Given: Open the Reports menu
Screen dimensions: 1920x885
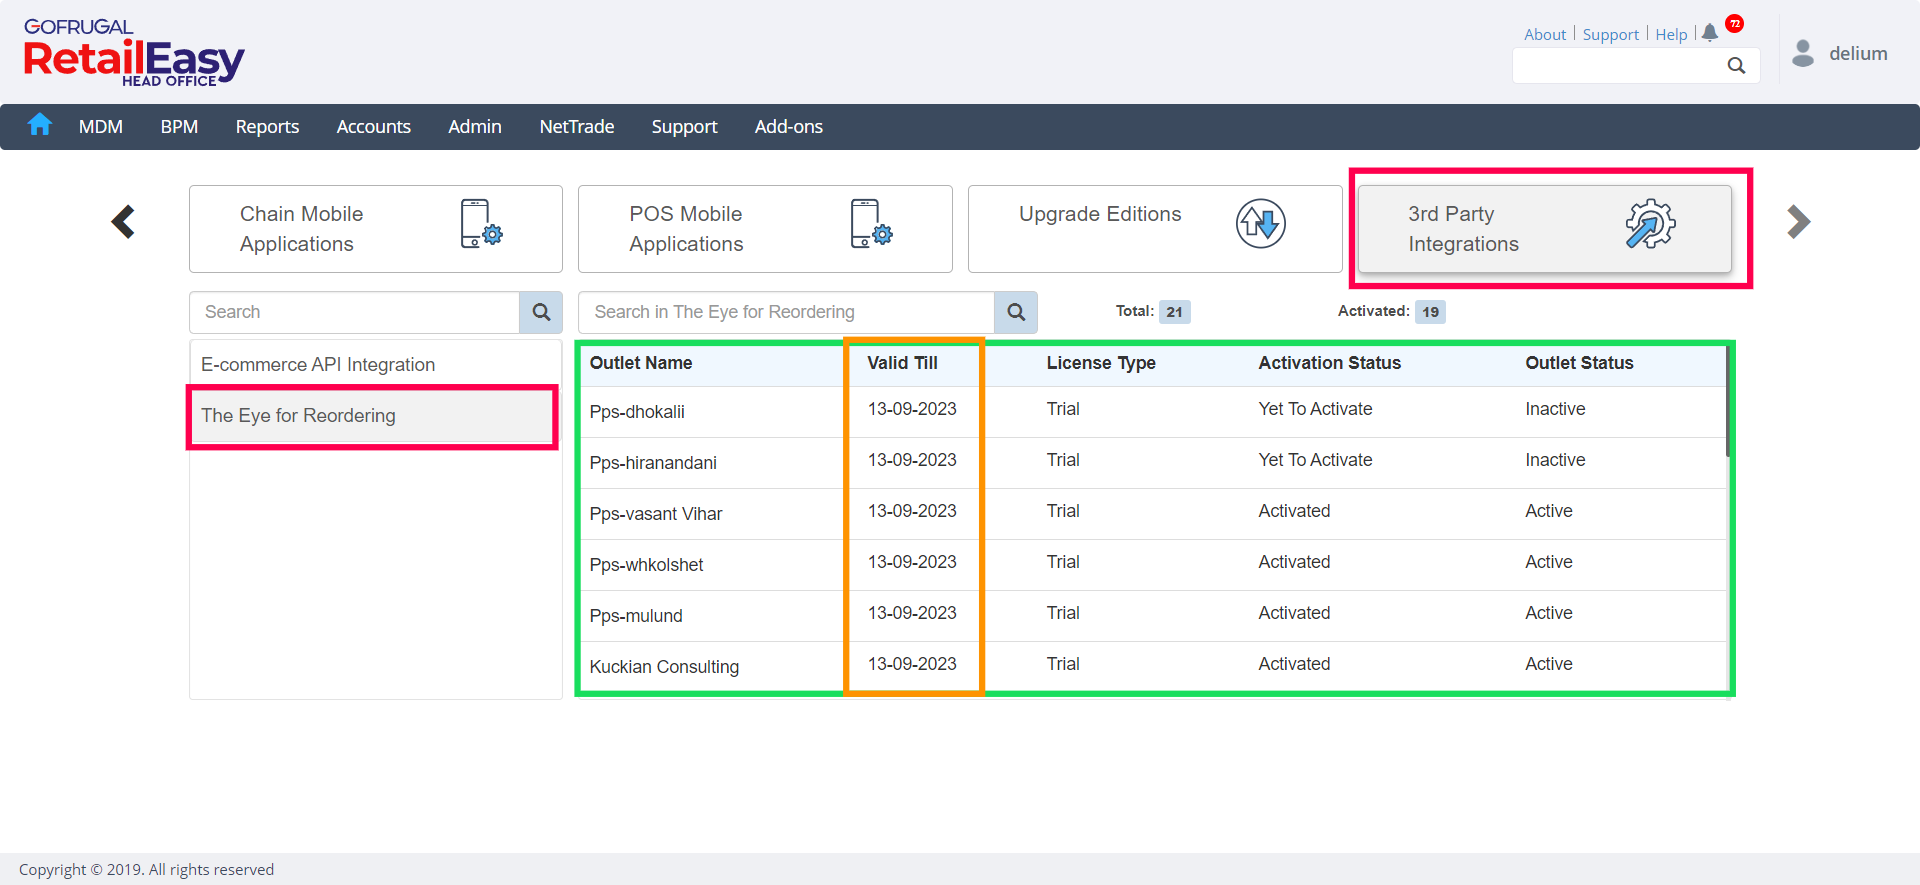Looking at the screenshot, I should tap(267, 127).
